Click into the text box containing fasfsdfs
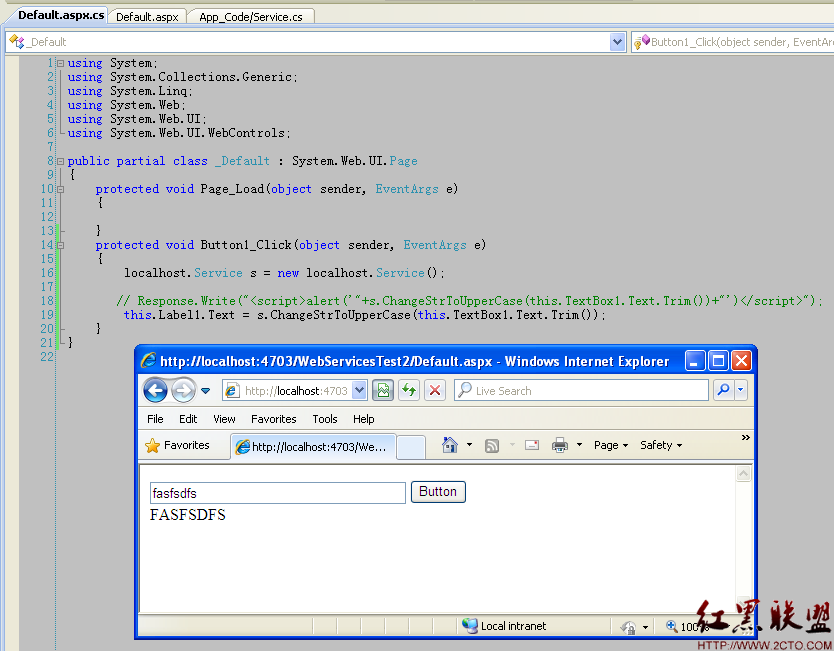 point(278,493)
